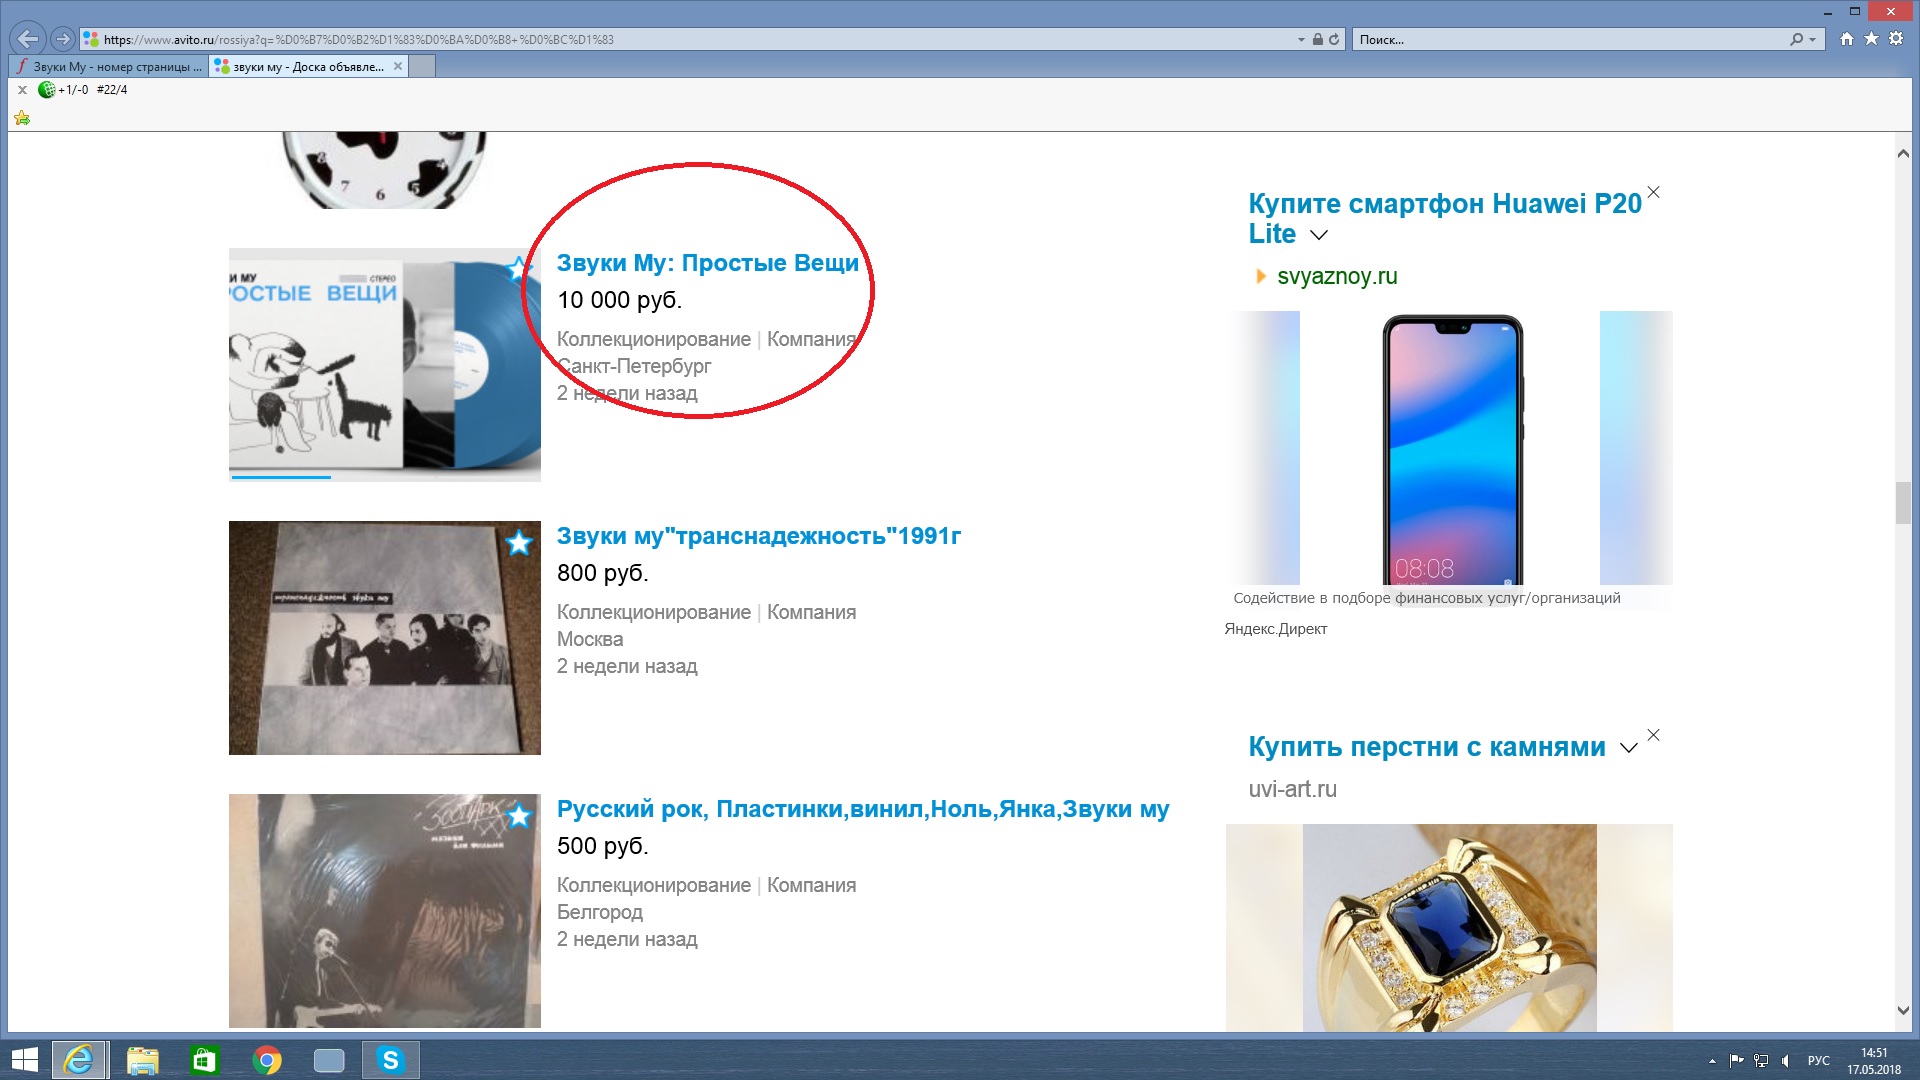Viewport: 1920px width, 1080px height.
Task: Open the address bar history dropdown arrow
Action: tap(1301, 40)
